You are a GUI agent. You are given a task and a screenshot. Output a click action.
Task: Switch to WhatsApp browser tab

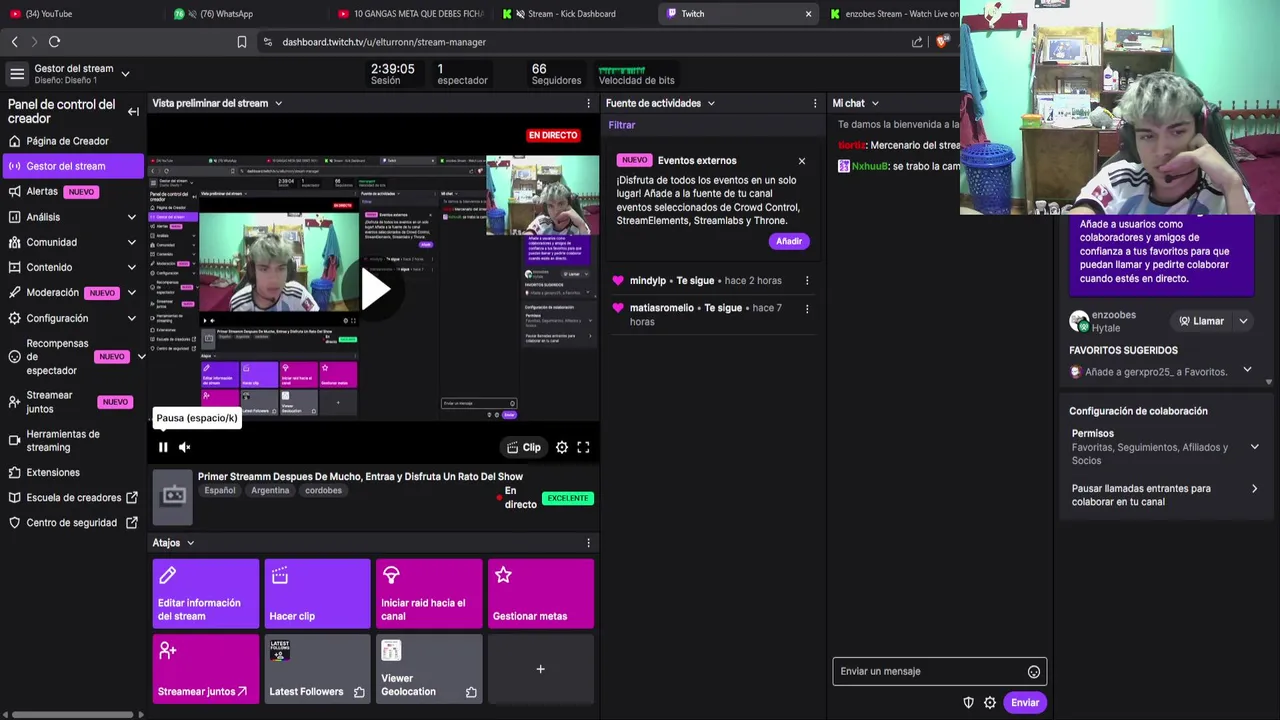pos(245,14)
